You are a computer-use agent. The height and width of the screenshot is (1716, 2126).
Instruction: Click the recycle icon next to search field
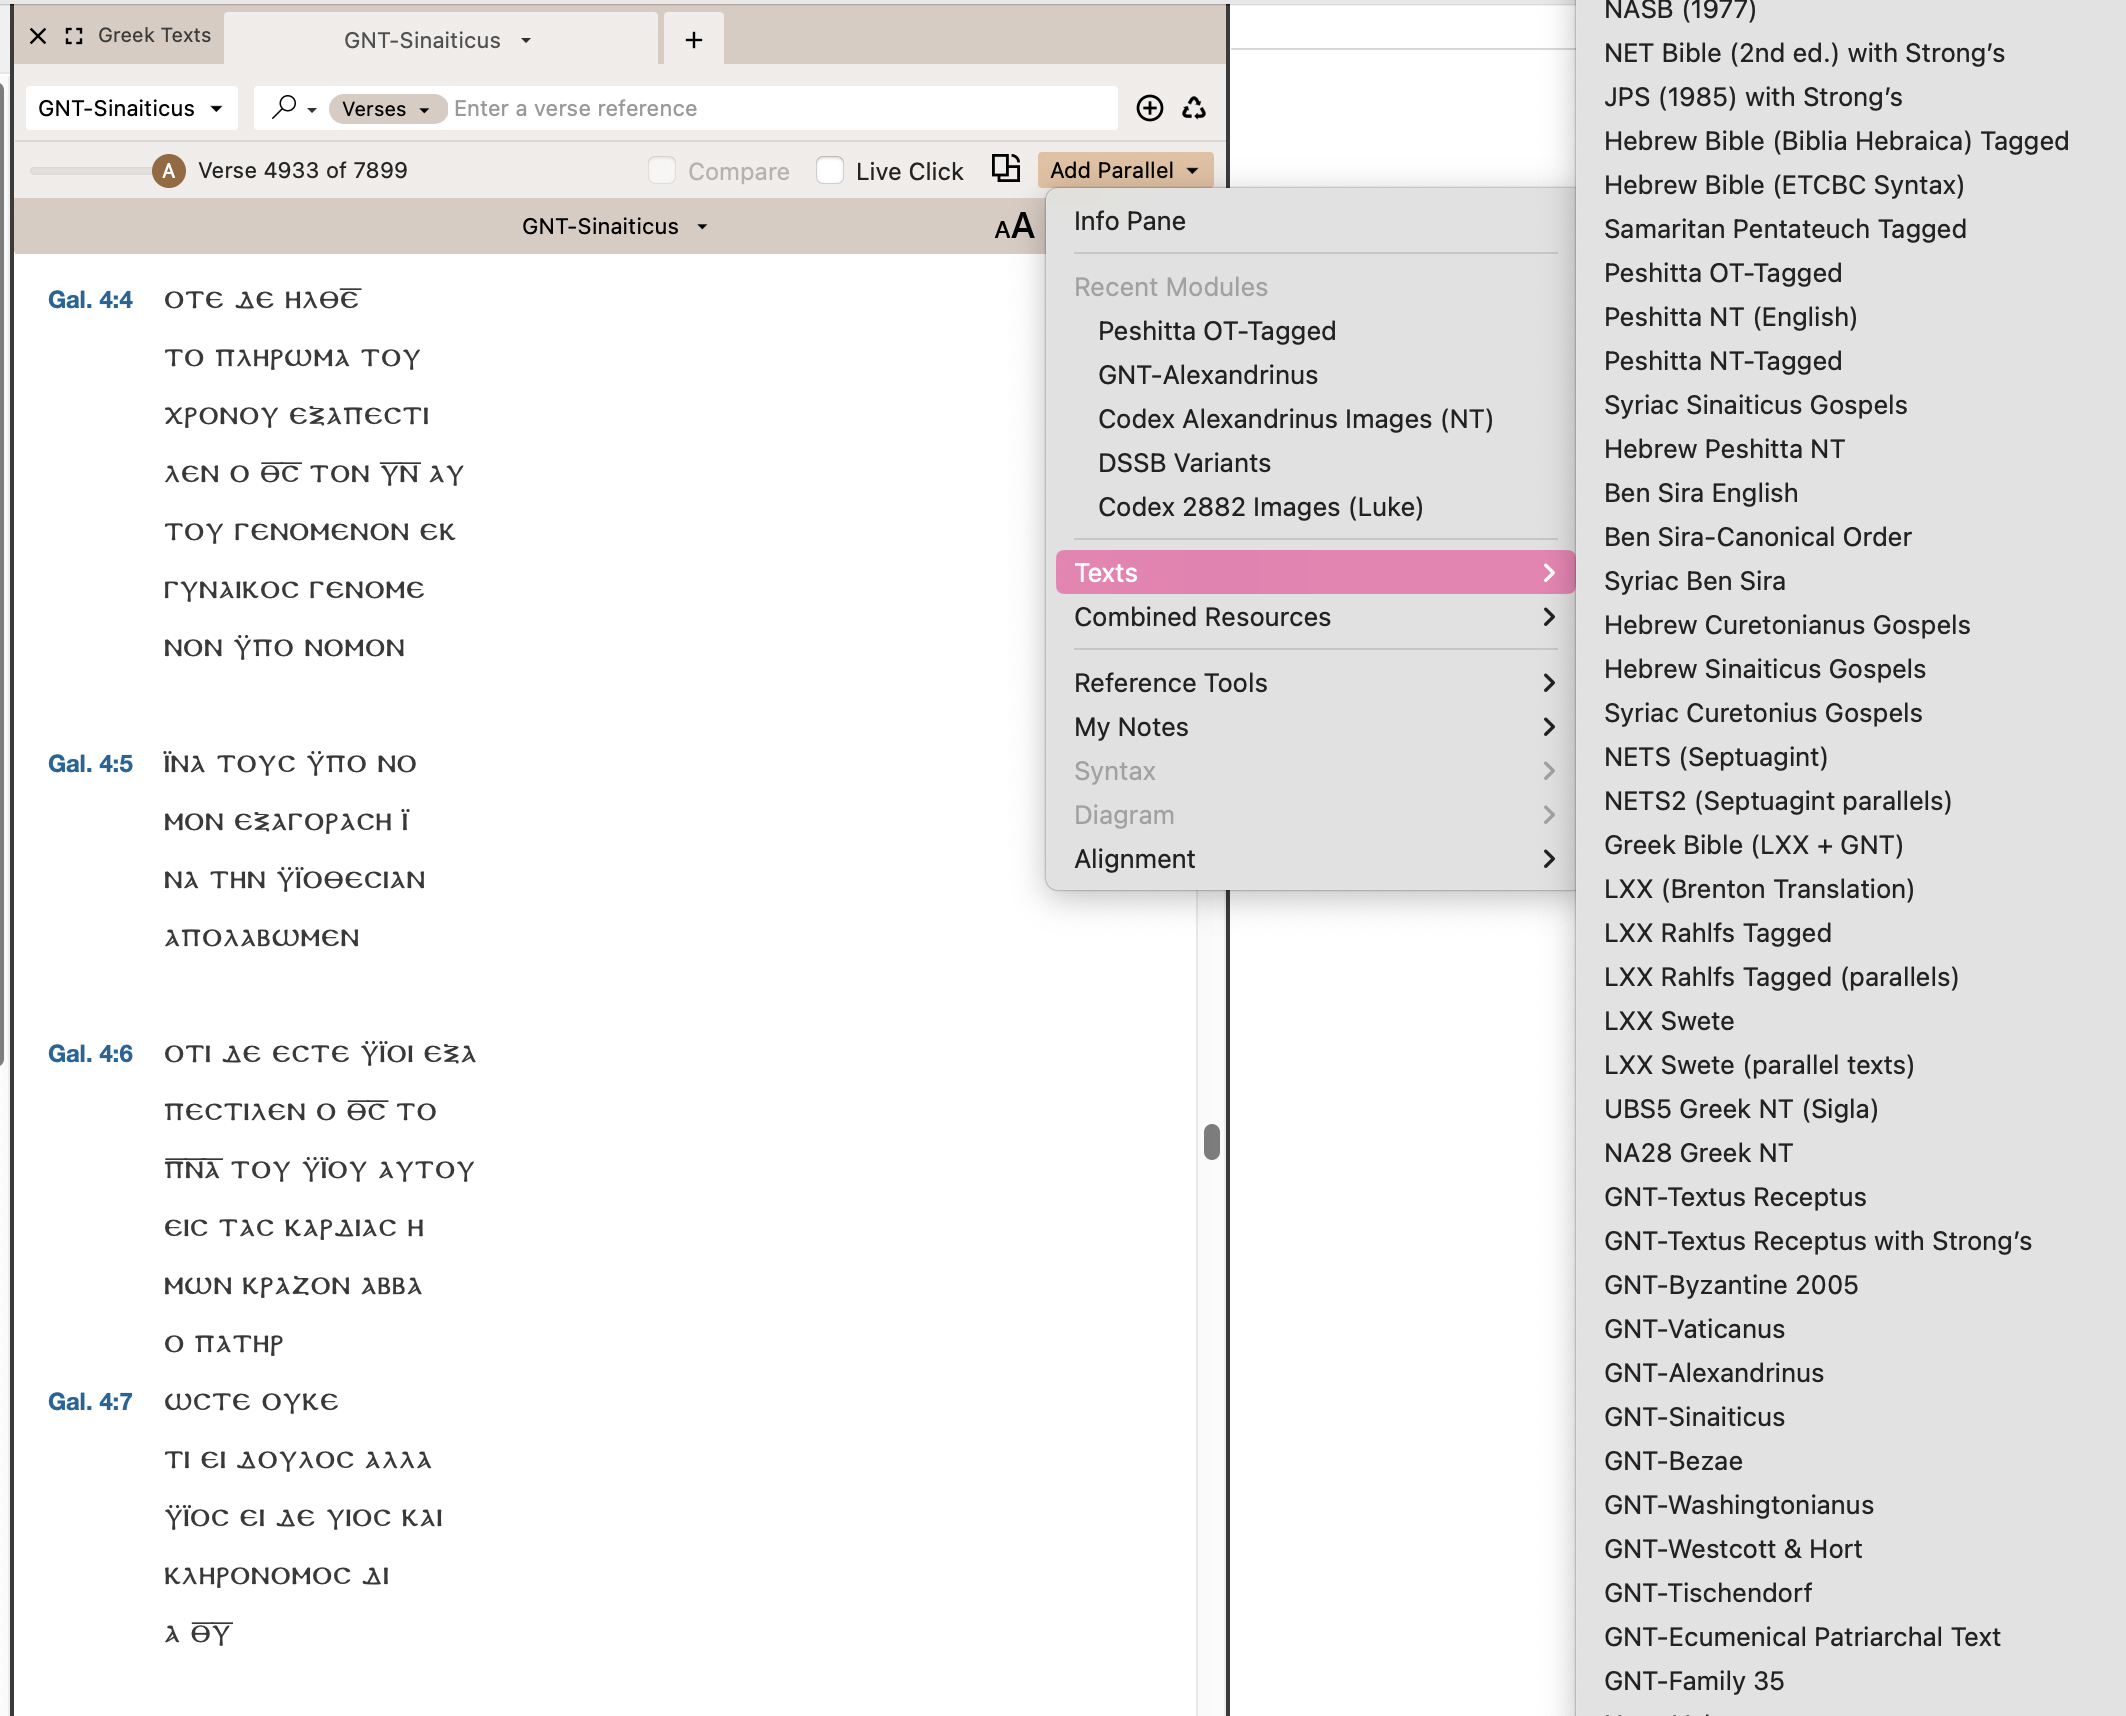tap(1194, 108)
